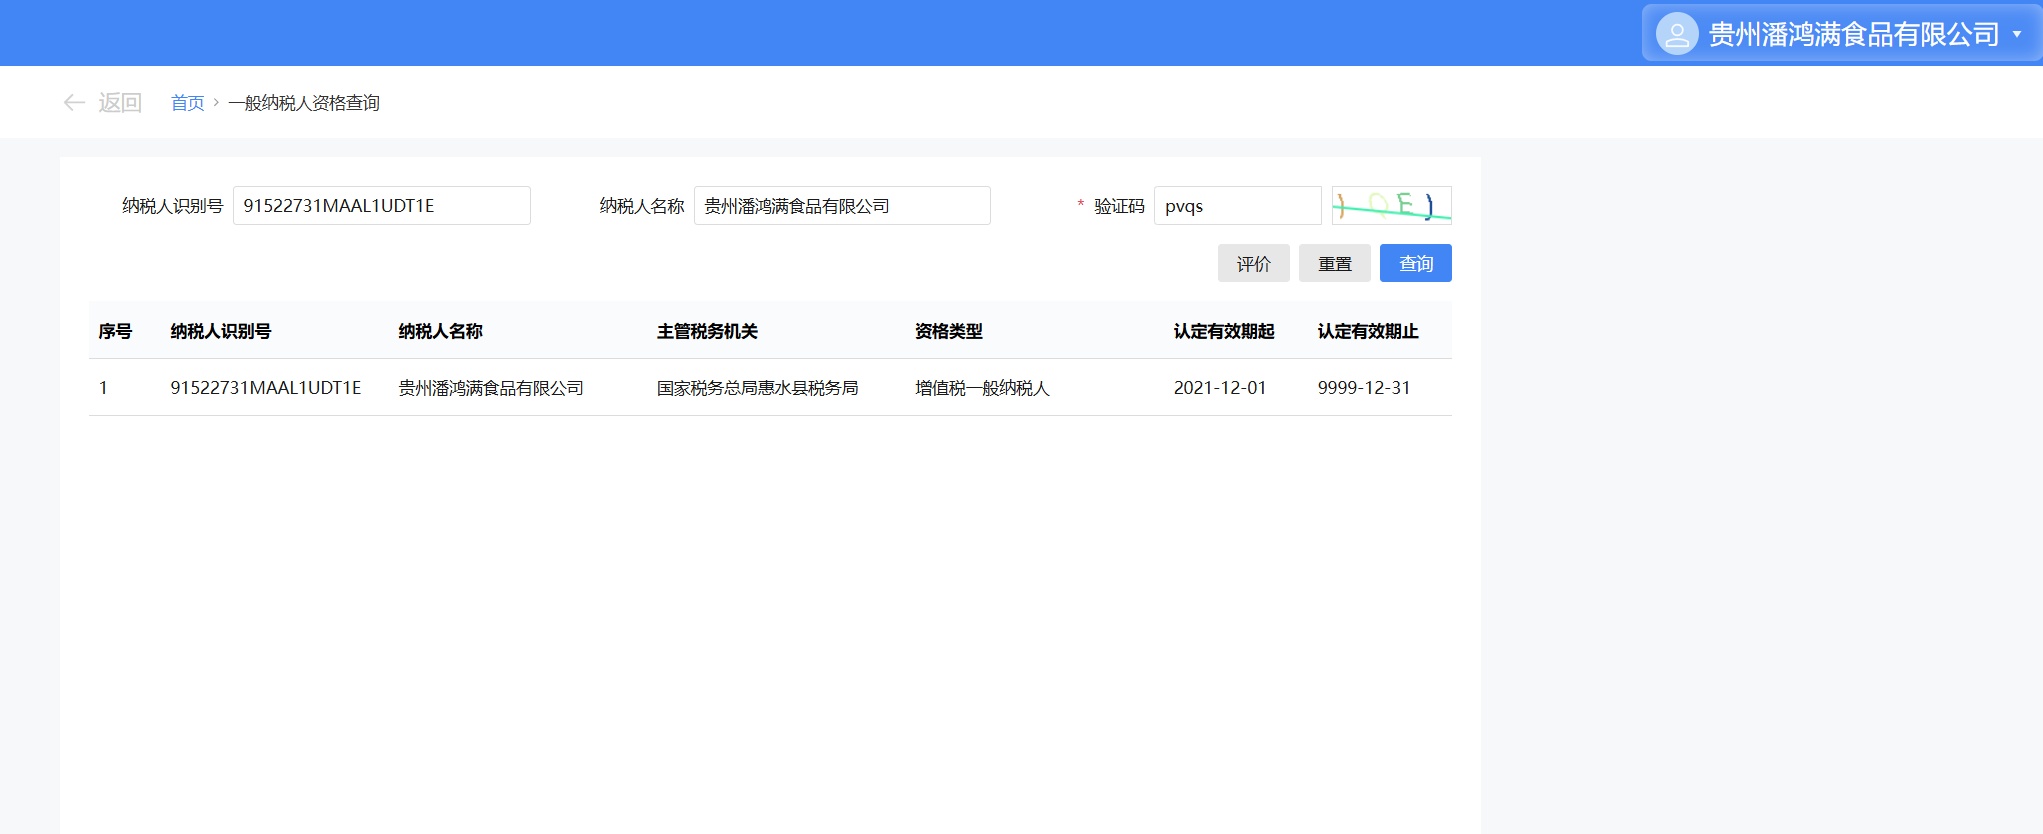Select the 国家税务总局惠水县税务局 table cell
The height and width of the screenshot is (834, 2043).
click(757, 388)
